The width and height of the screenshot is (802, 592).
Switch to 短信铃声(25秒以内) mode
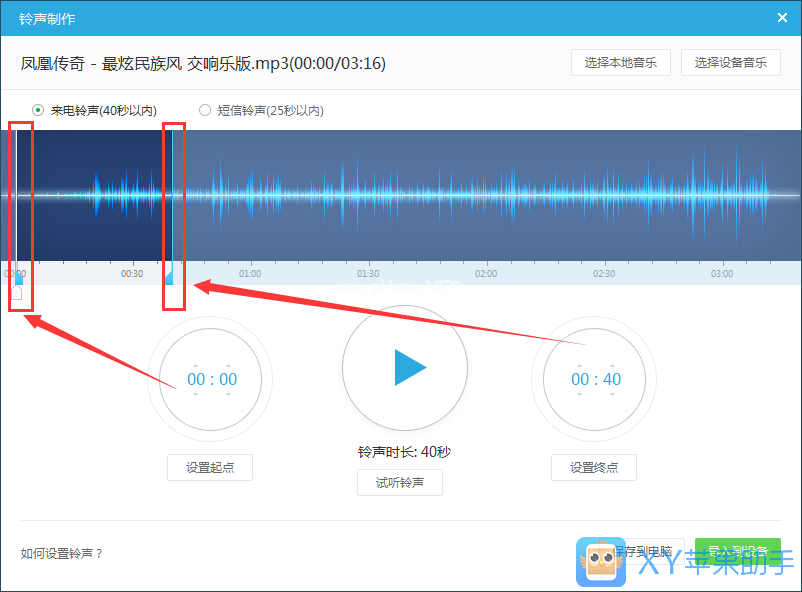point(204,110)
